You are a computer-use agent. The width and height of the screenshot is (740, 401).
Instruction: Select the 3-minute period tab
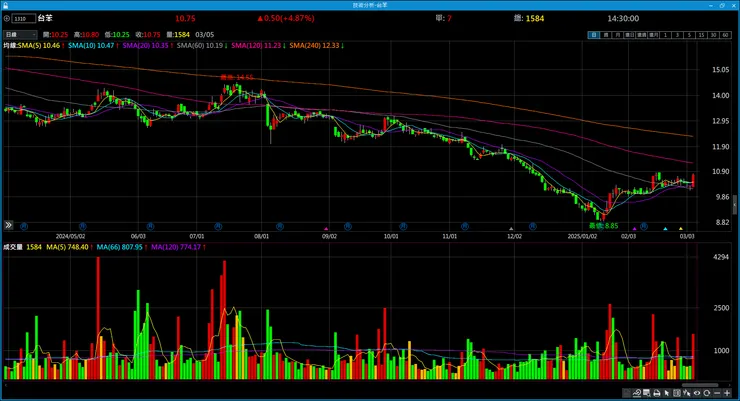[x=678, y=35]
